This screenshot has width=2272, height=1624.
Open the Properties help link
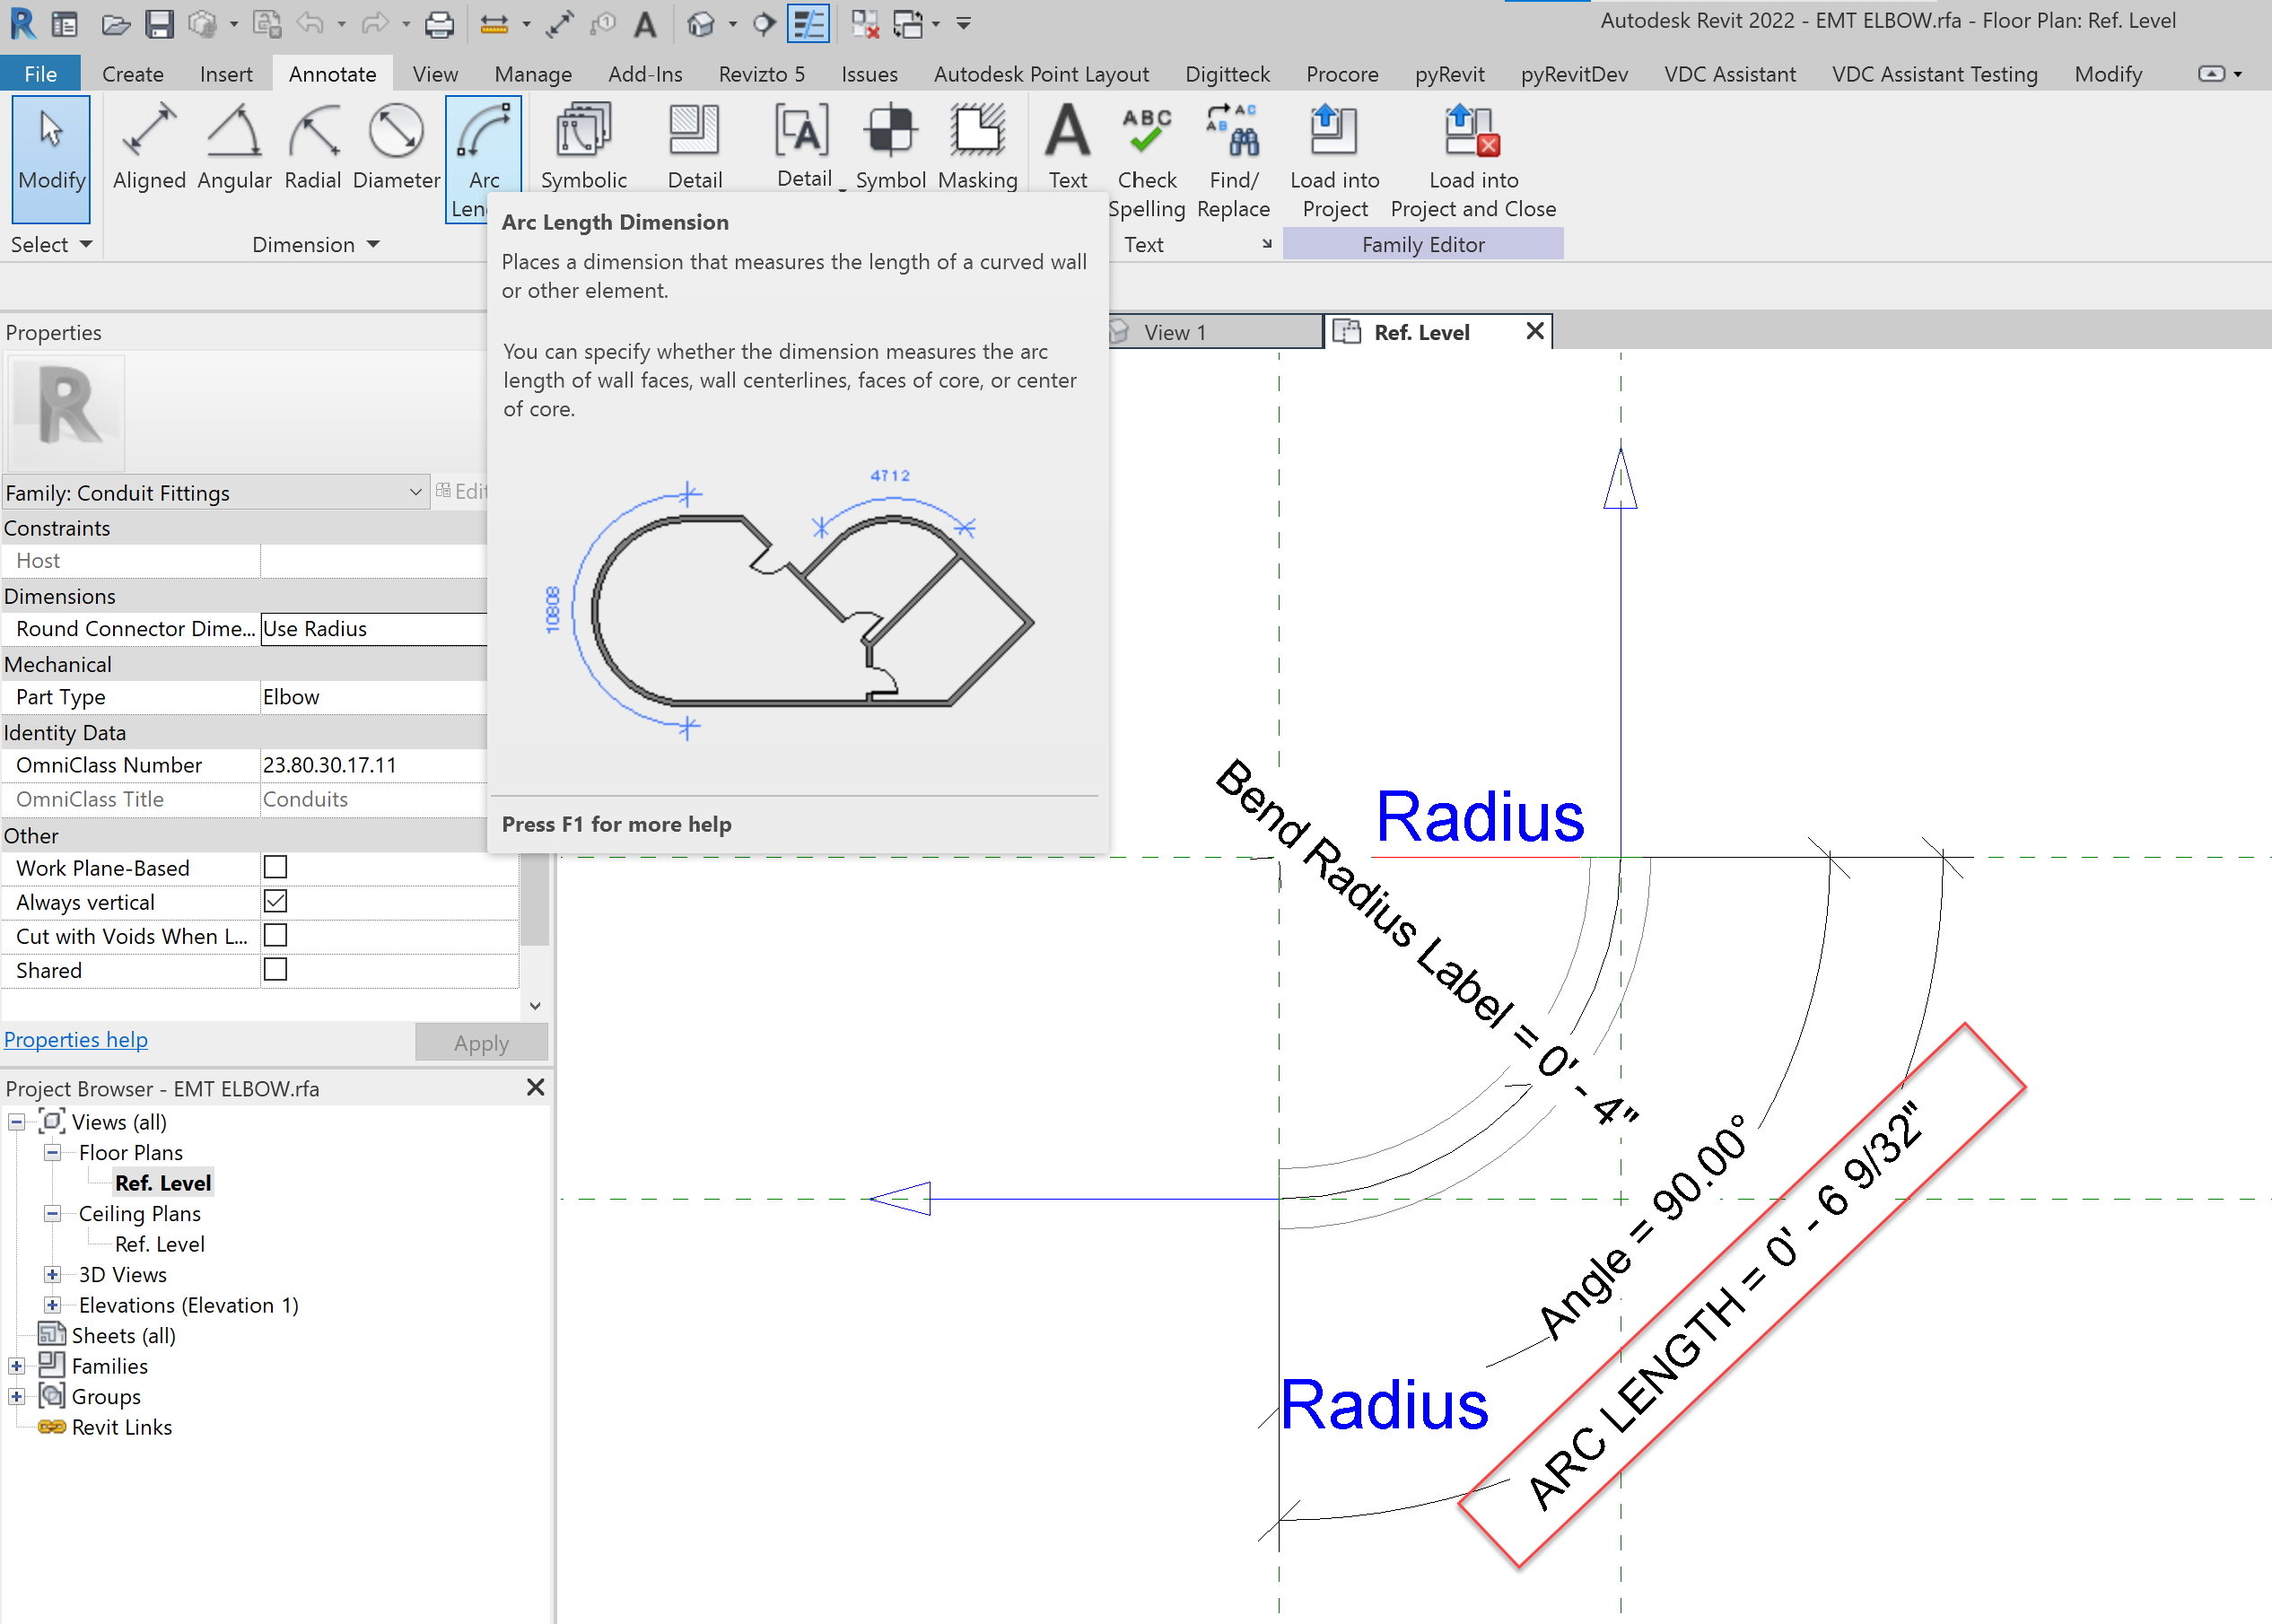pos(76,1039)
